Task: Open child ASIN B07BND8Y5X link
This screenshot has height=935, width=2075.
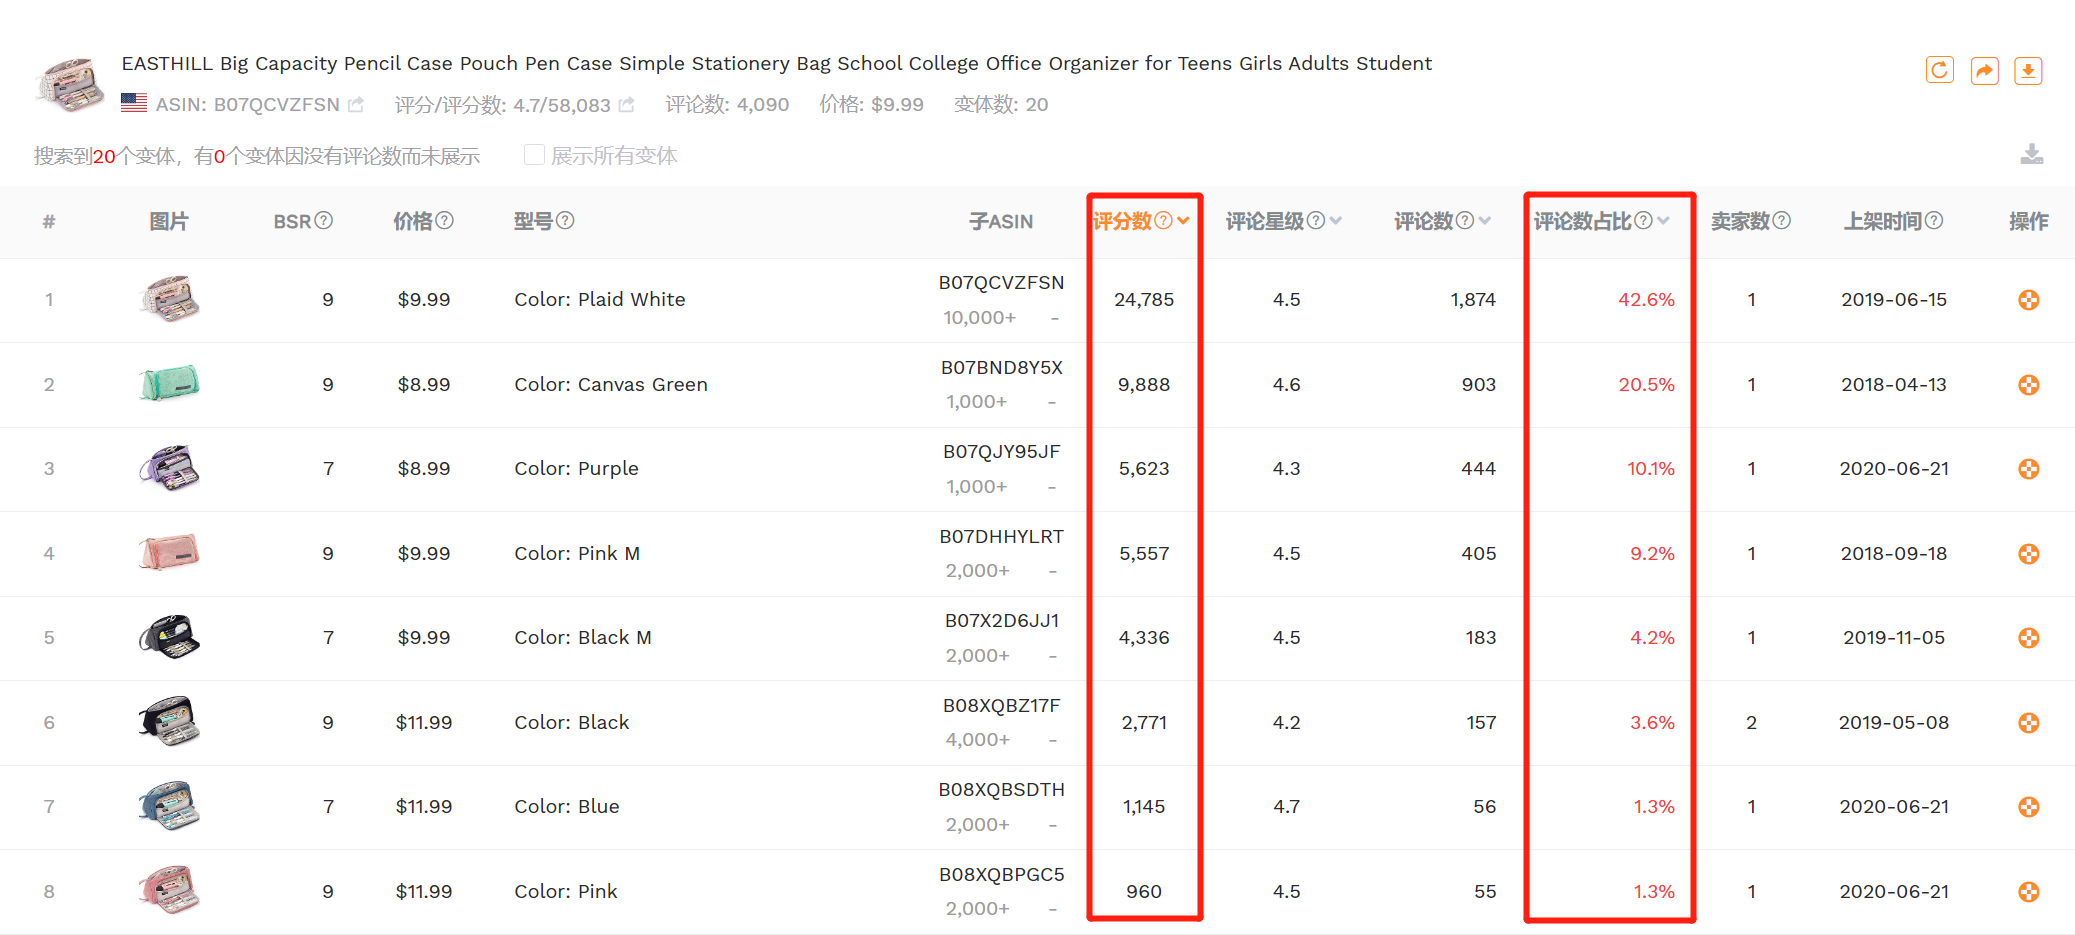Action: point(1001,367)
